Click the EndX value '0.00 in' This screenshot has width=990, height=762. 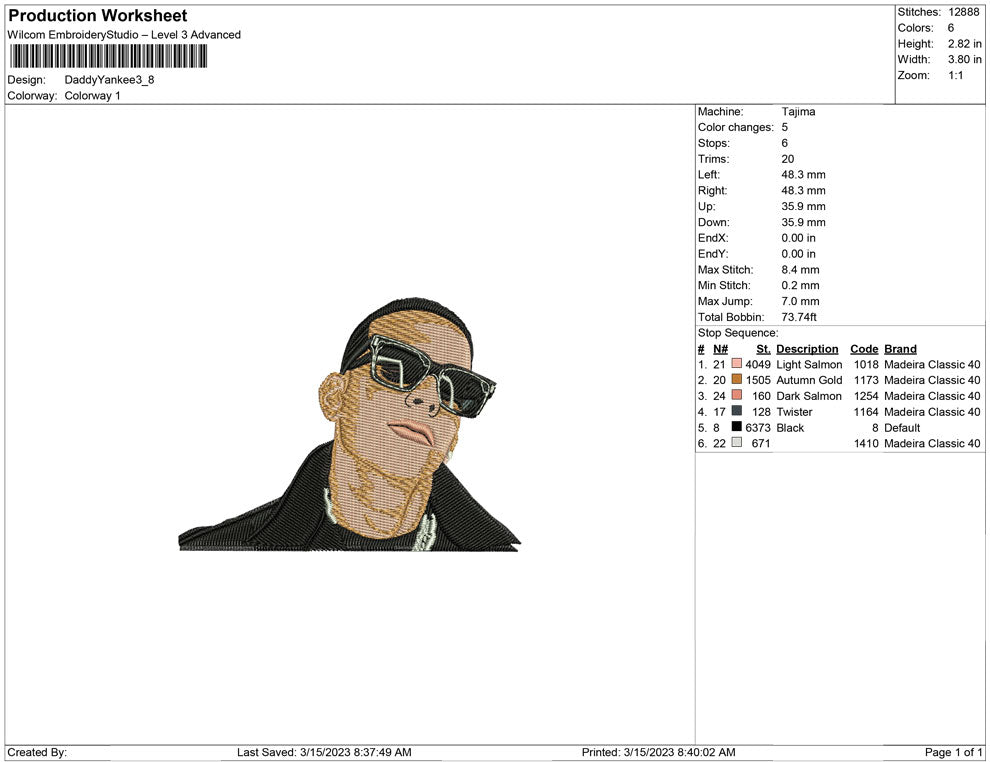point(798,238)
